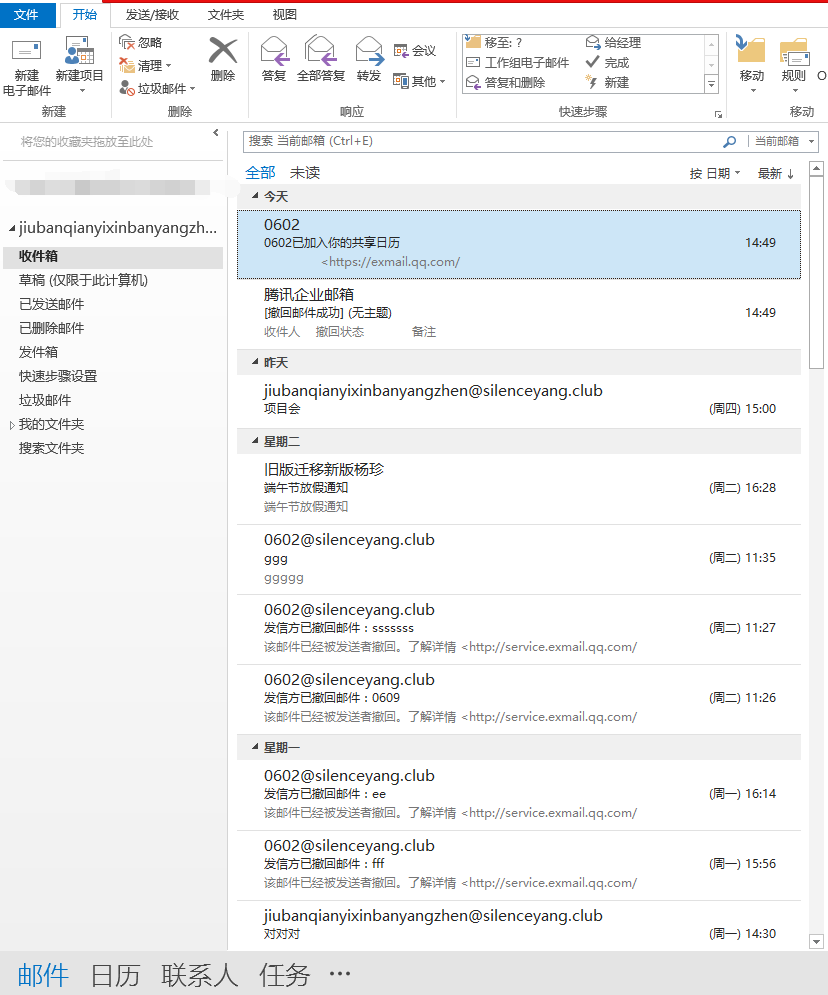The image size is (828, 995).
Task: Collapse the folder pane arrow
Action: 216,133
